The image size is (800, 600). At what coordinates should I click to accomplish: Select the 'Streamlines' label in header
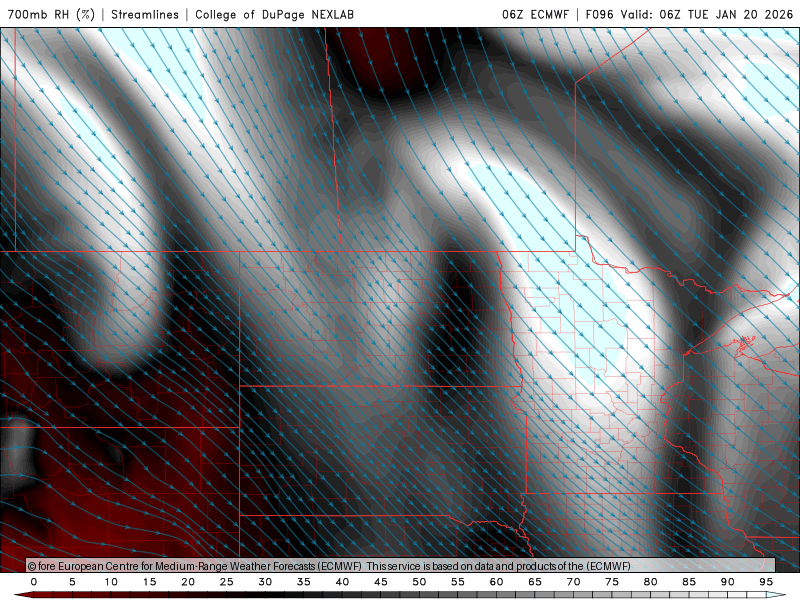pyautogui.click(x=145, y=14)
